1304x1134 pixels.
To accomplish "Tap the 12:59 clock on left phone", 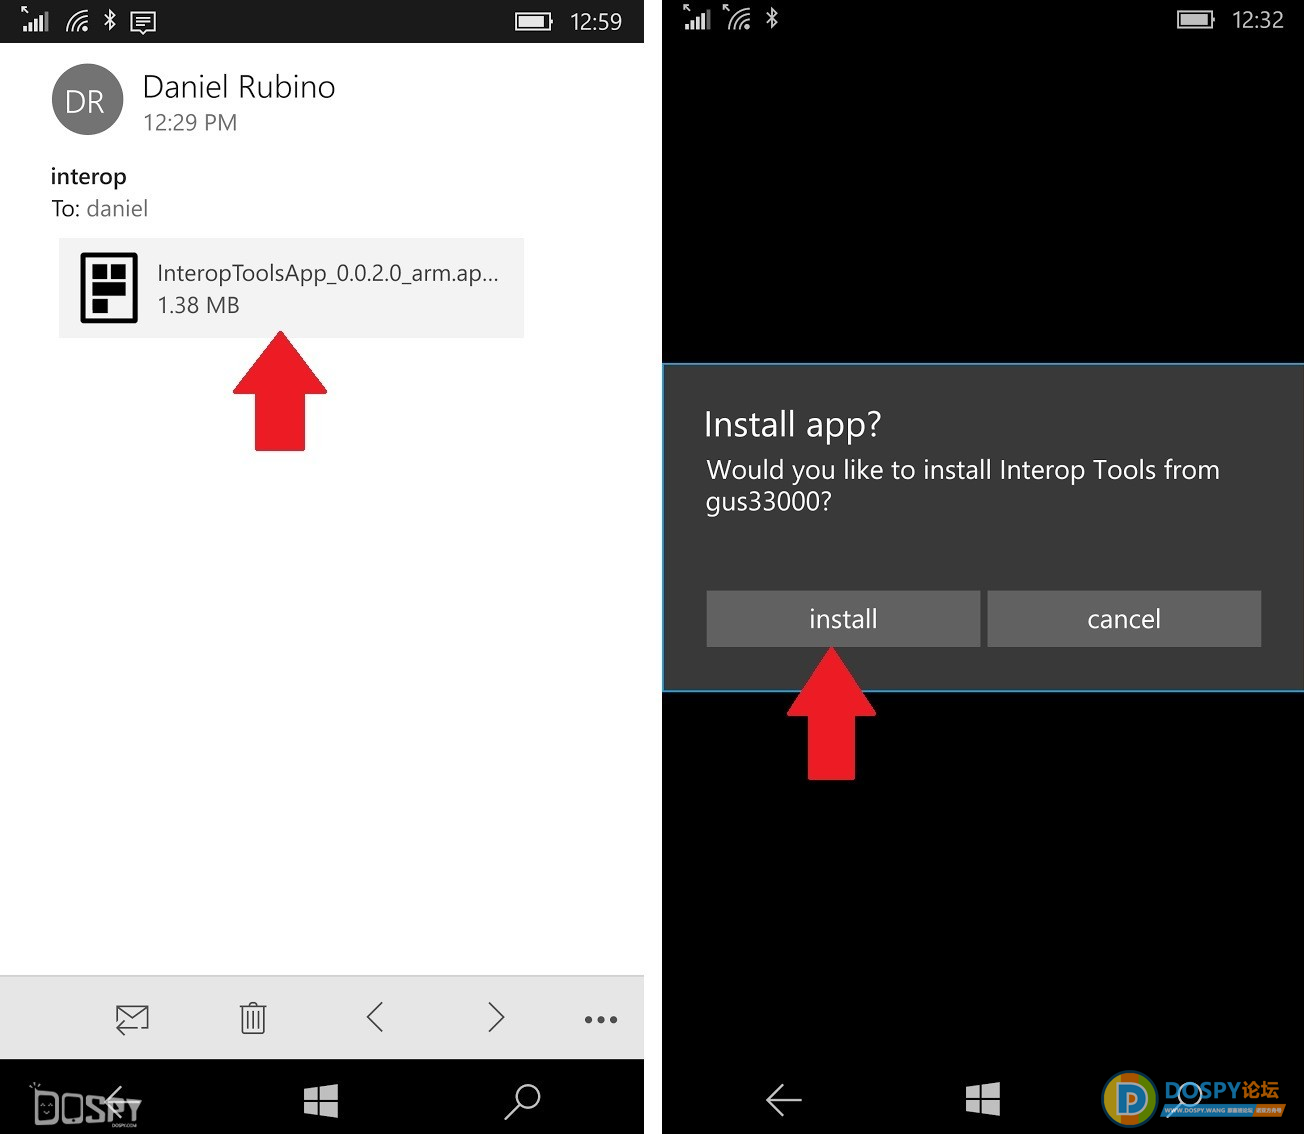I will pos(596,22).
